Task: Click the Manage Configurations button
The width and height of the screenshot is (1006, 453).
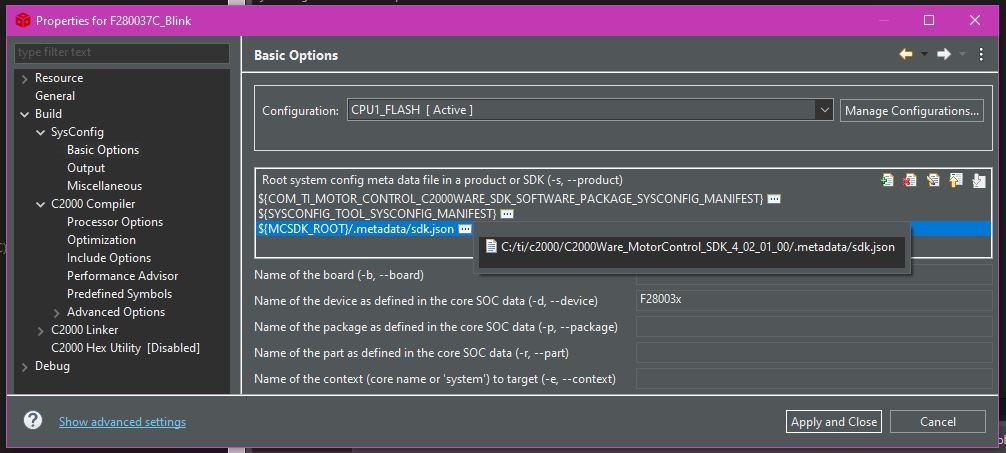Action: coord(912,110)
